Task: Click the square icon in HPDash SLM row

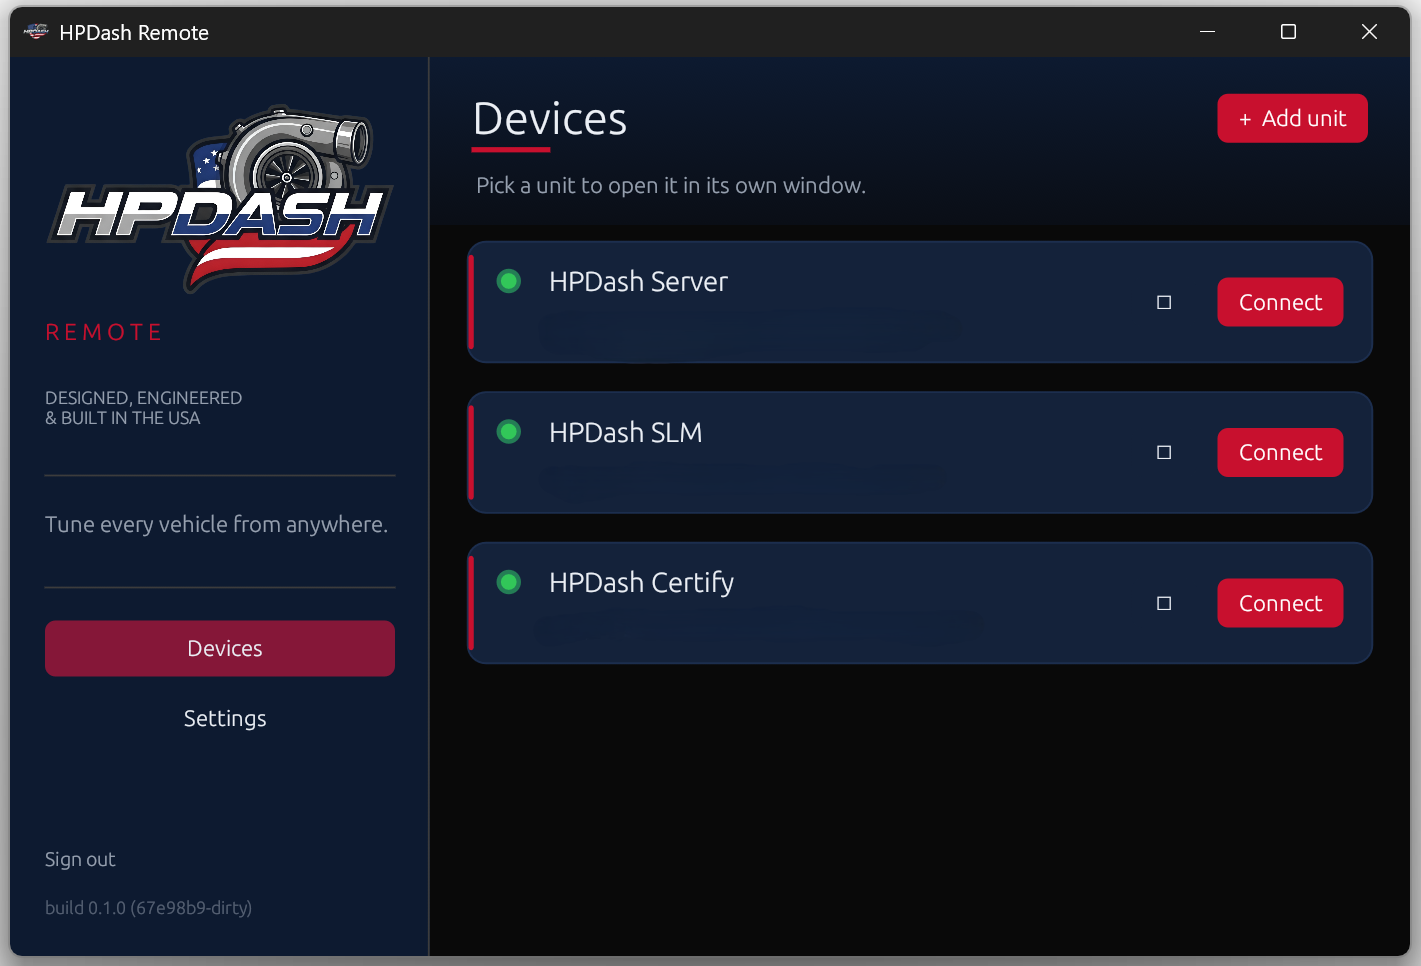Action: (1164, 452)
